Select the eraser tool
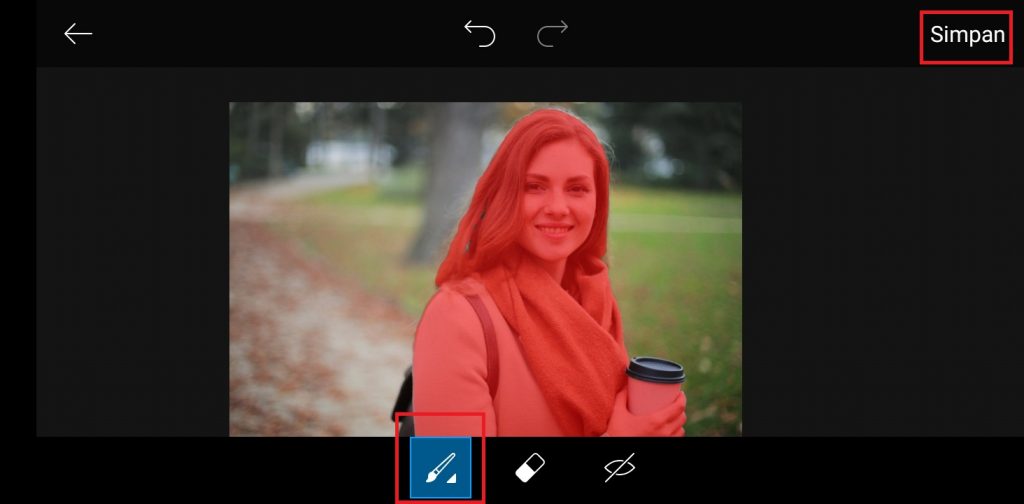Image resolution: width=1024 pixels, height=504 pixels. [x=530, y=468]
